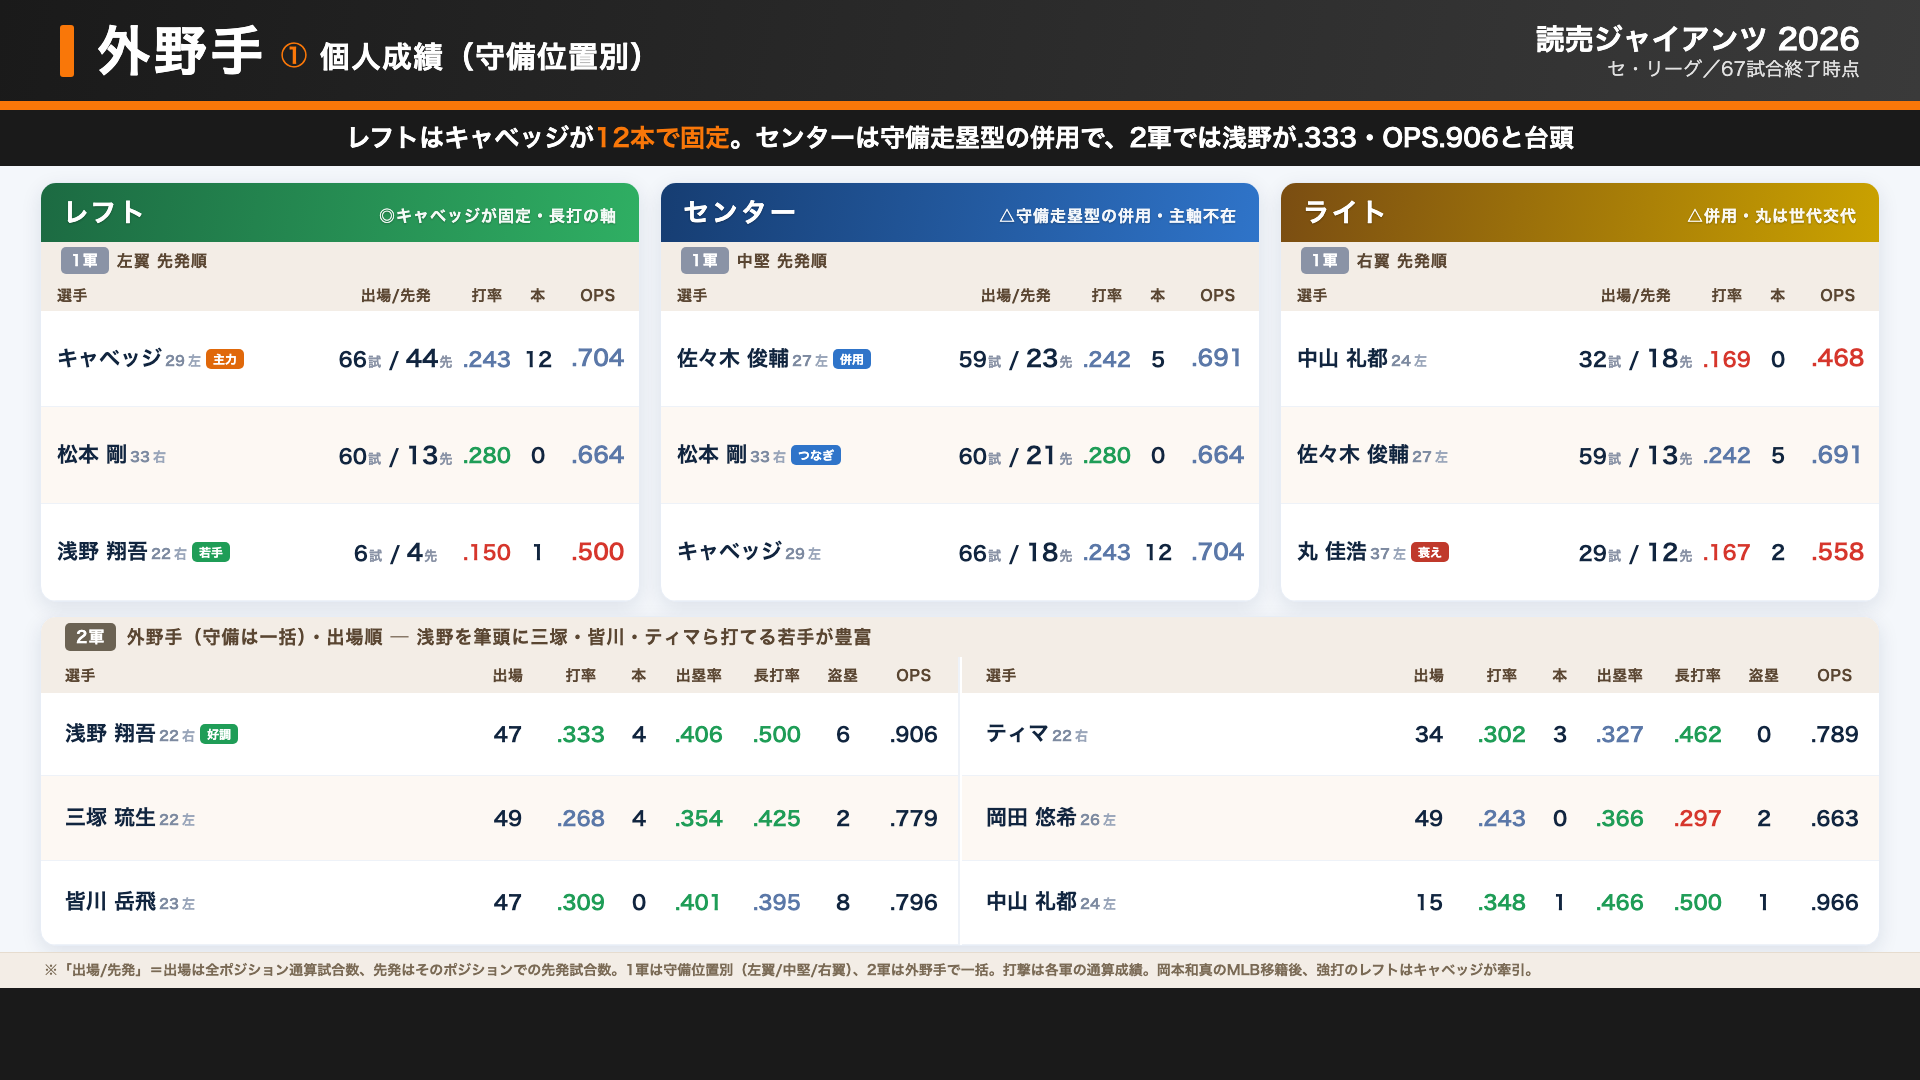Select the ライト card header

[1580, 212]
